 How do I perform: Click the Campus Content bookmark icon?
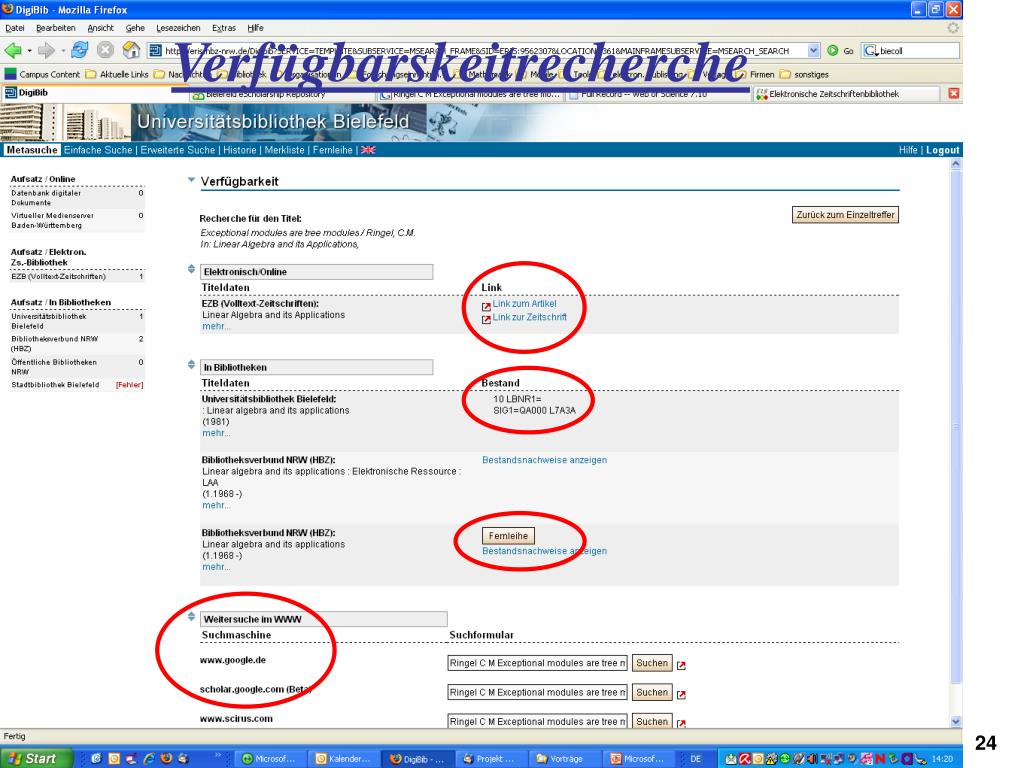tap(10, 74)
